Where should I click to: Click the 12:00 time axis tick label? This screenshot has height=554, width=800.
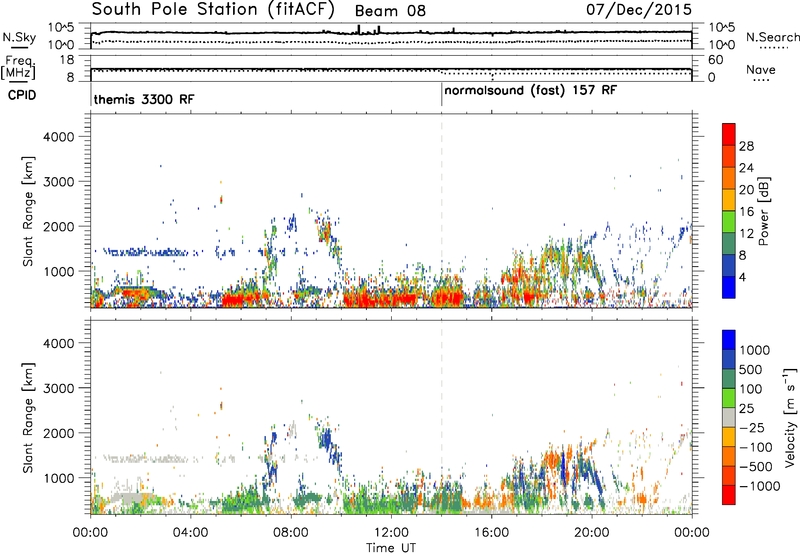(x=391, y=533)
